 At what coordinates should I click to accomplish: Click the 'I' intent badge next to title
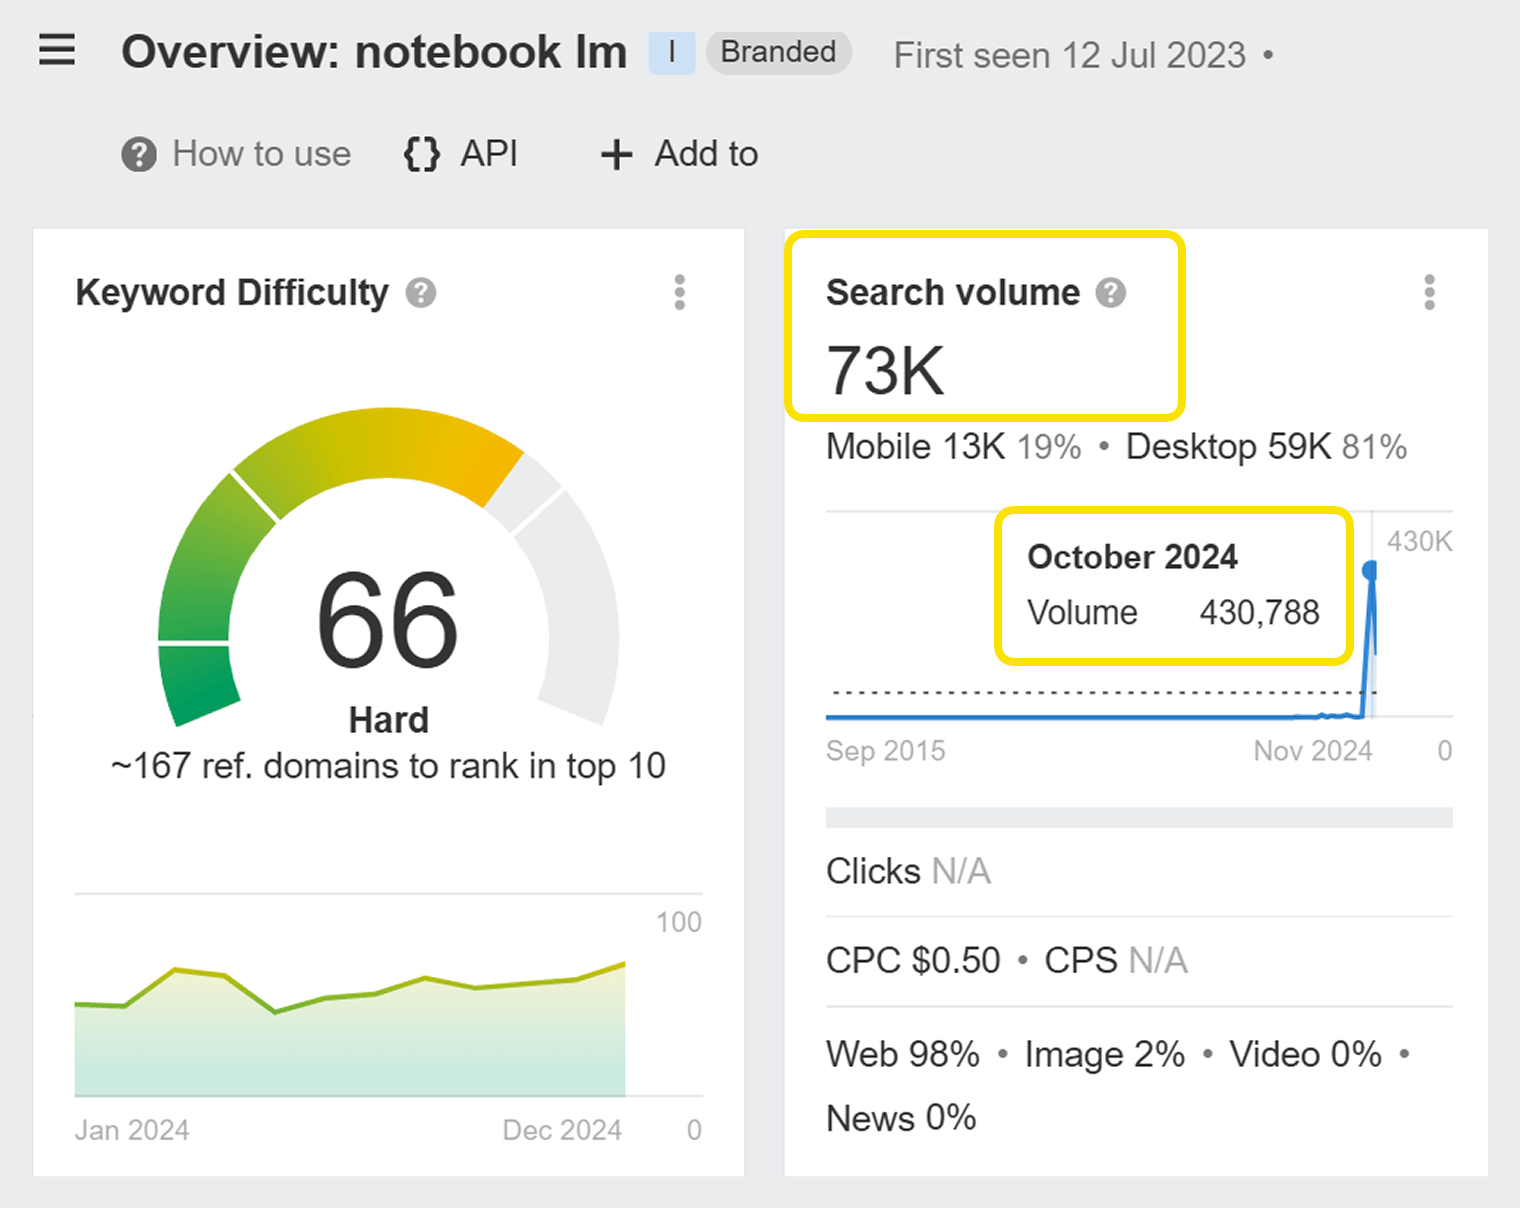click(672, 53)
